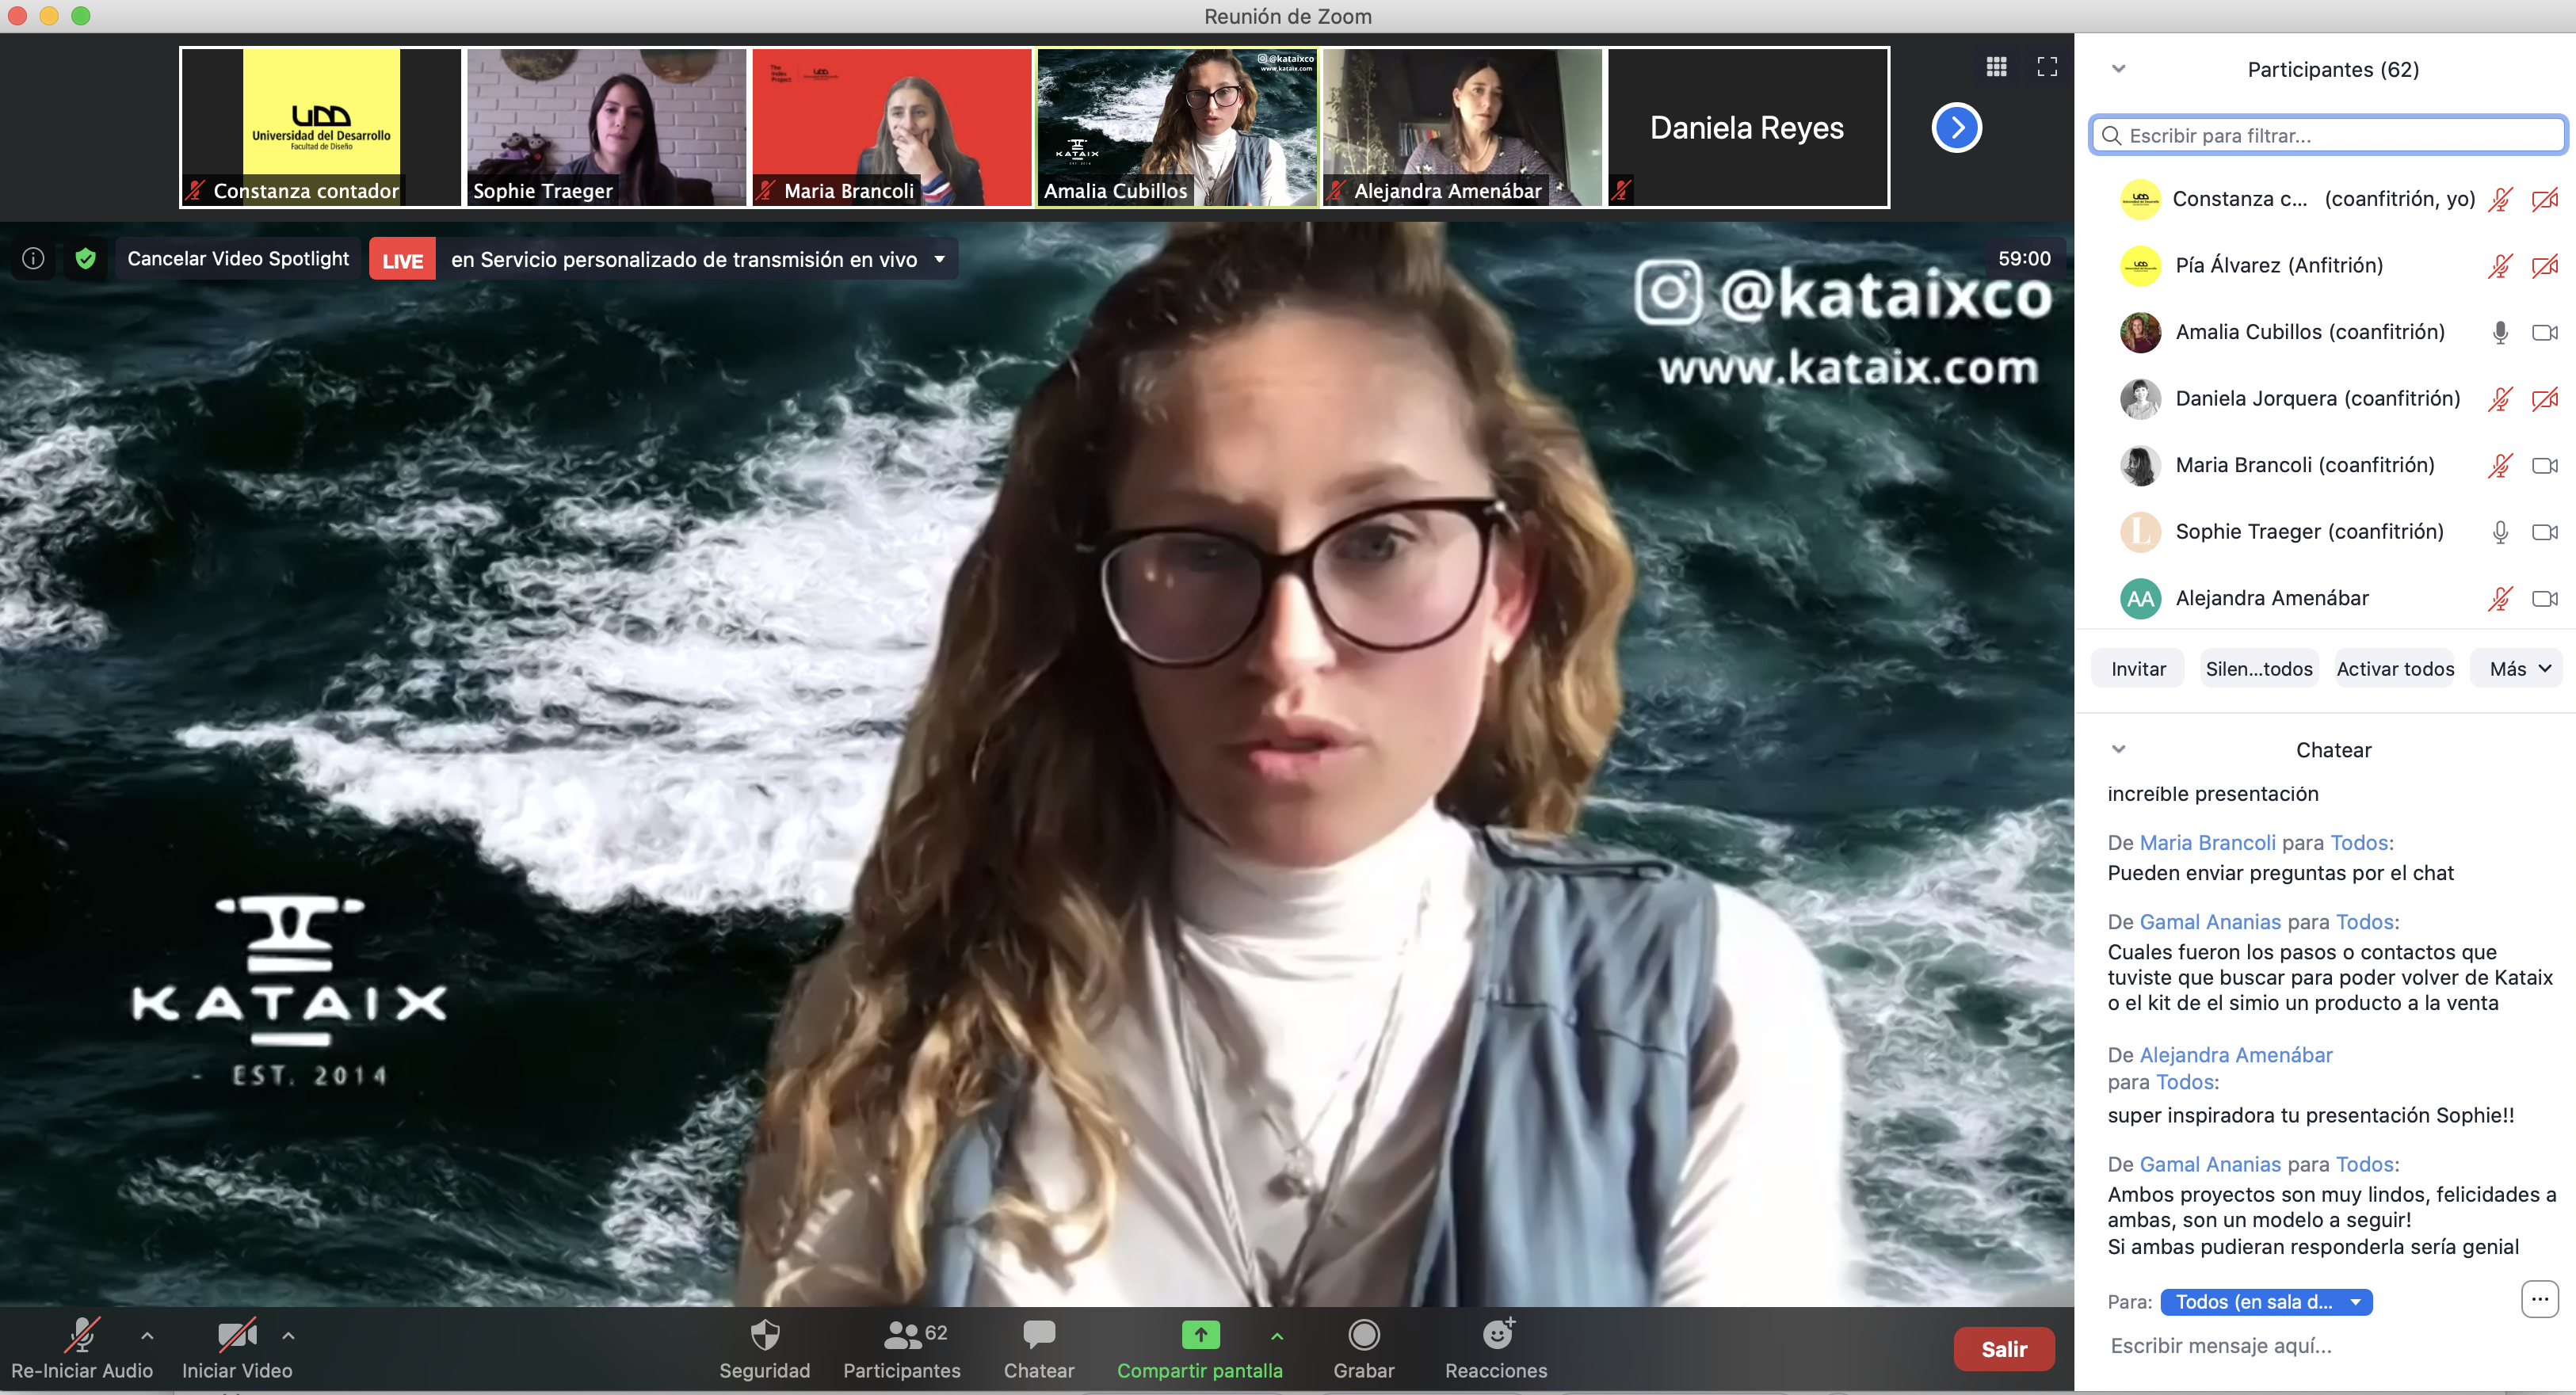Screen dimensions: 2576x1395
Task: Open video options caret next to camera
Action: click(x=288, y=1335)
